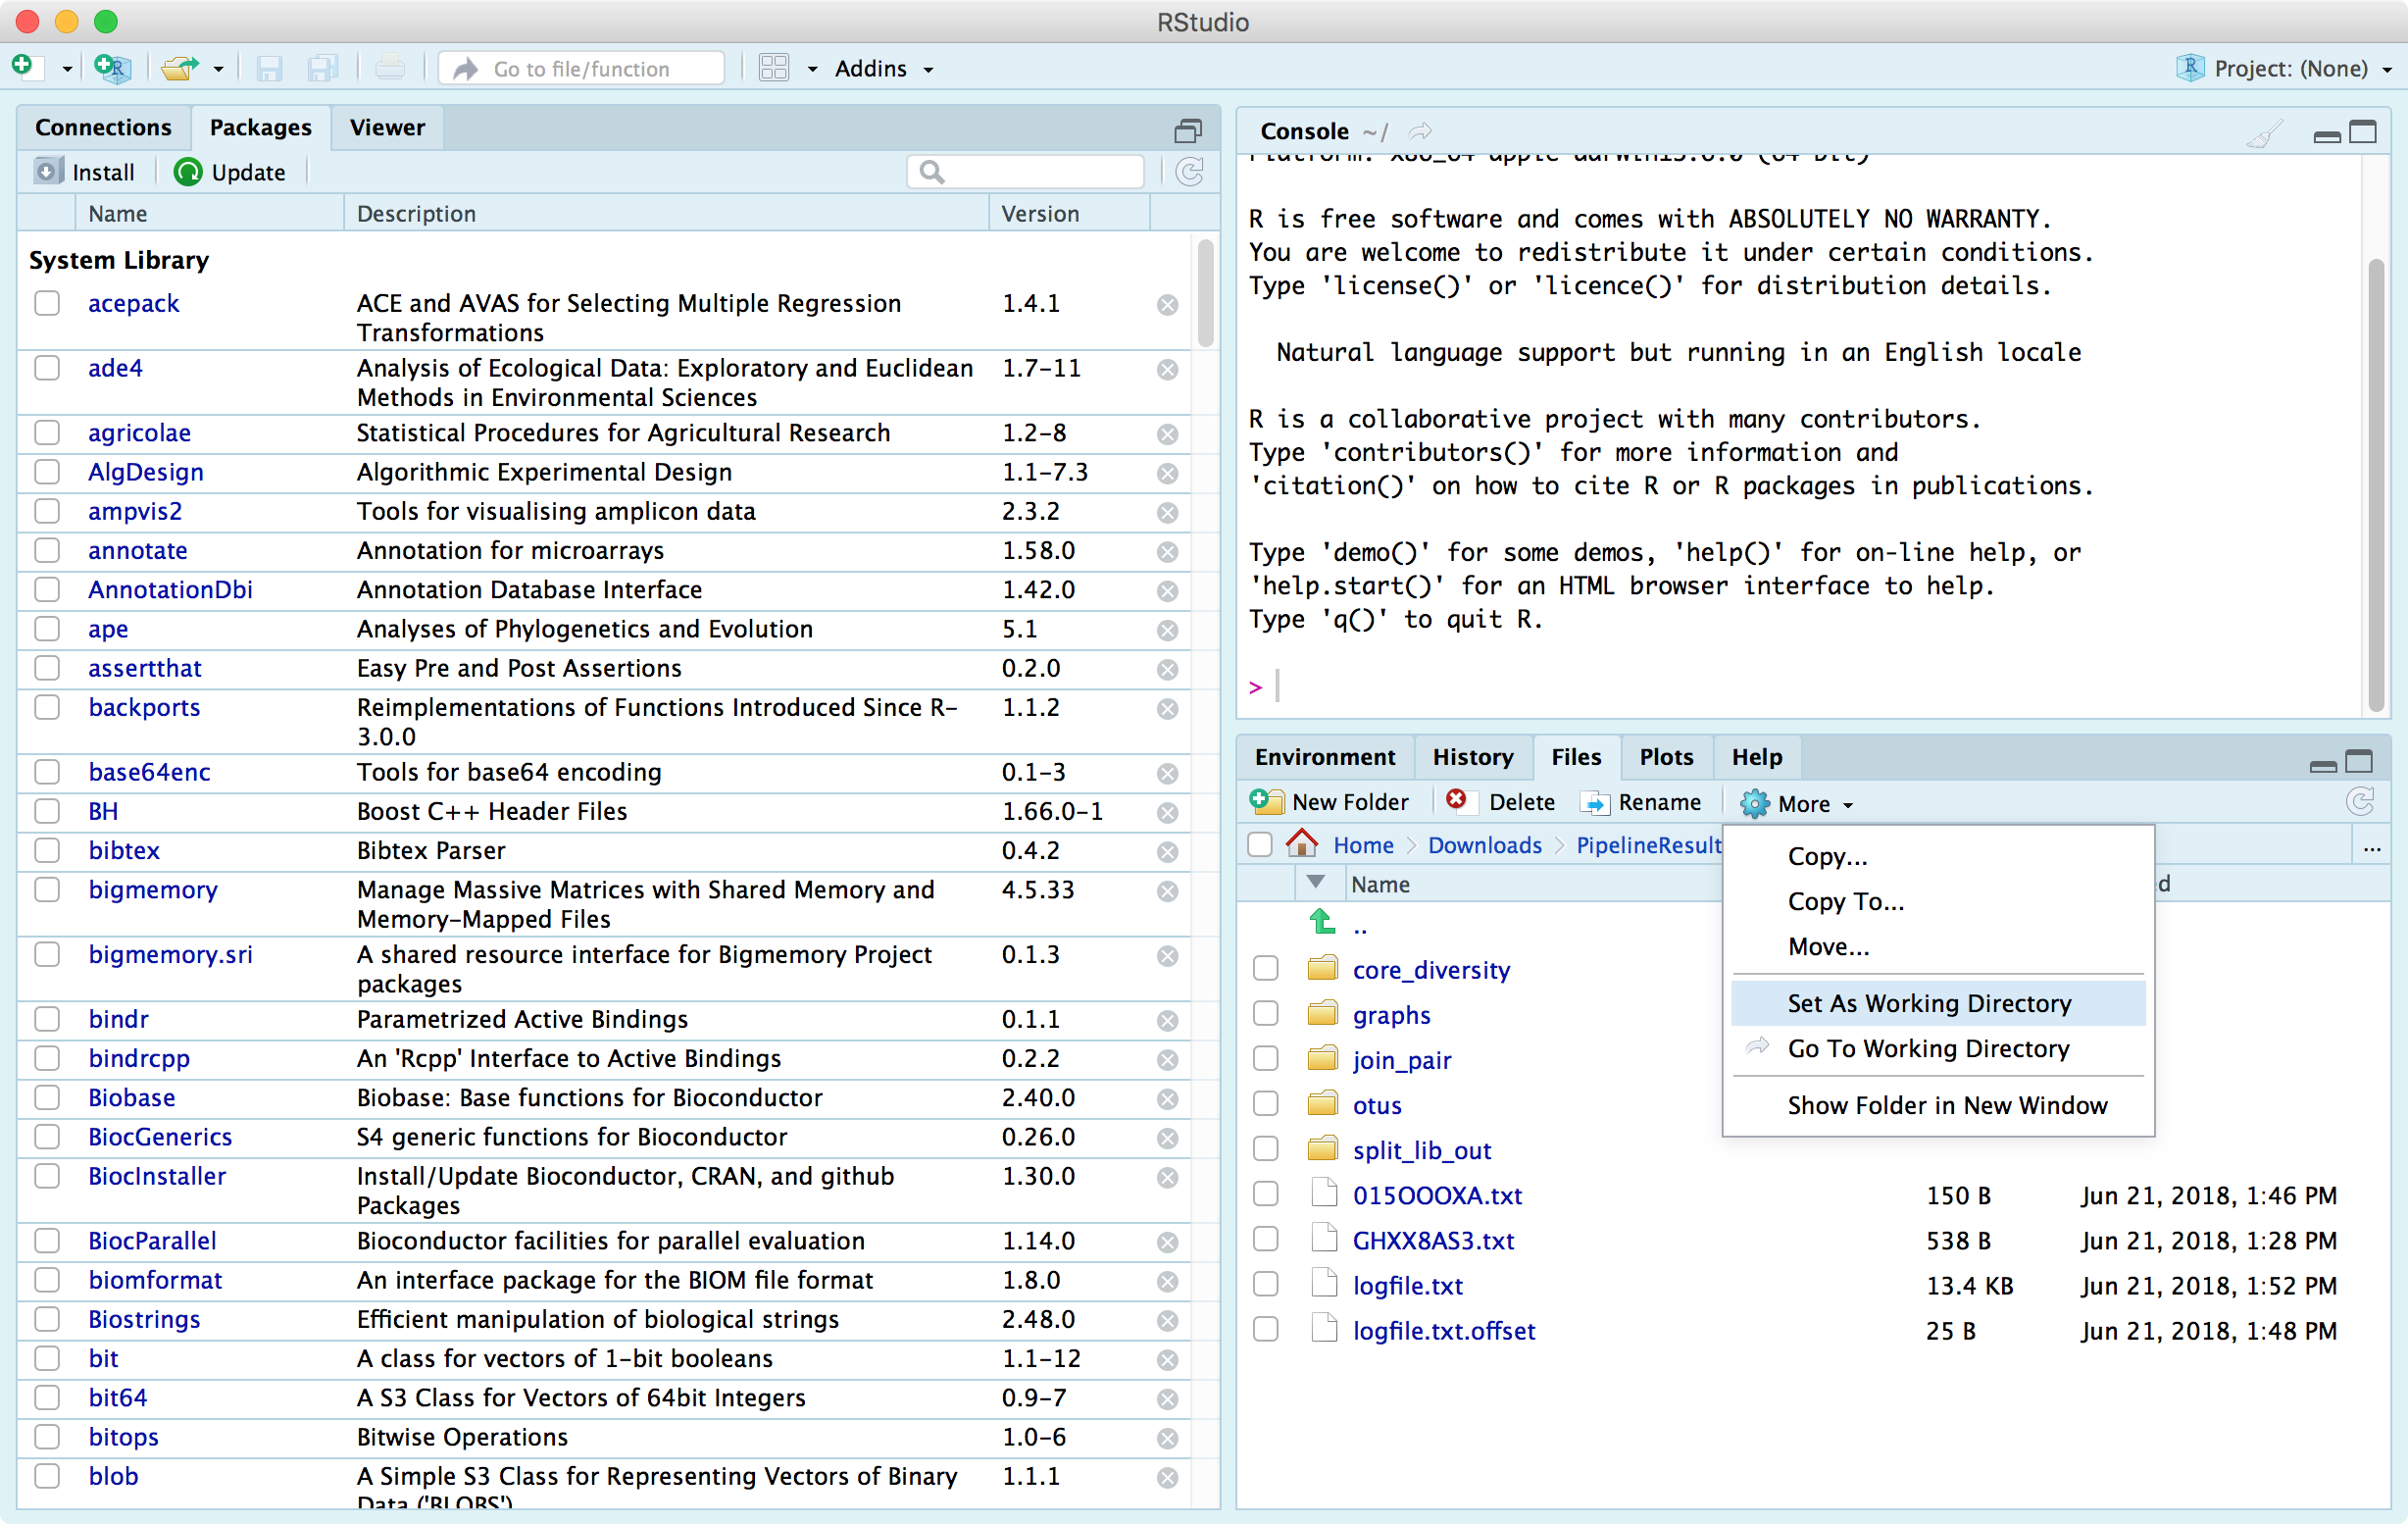The image size is (2408, 1524).
Task: Select the graphs folder checkbox
Action: click(1266, 1014)
